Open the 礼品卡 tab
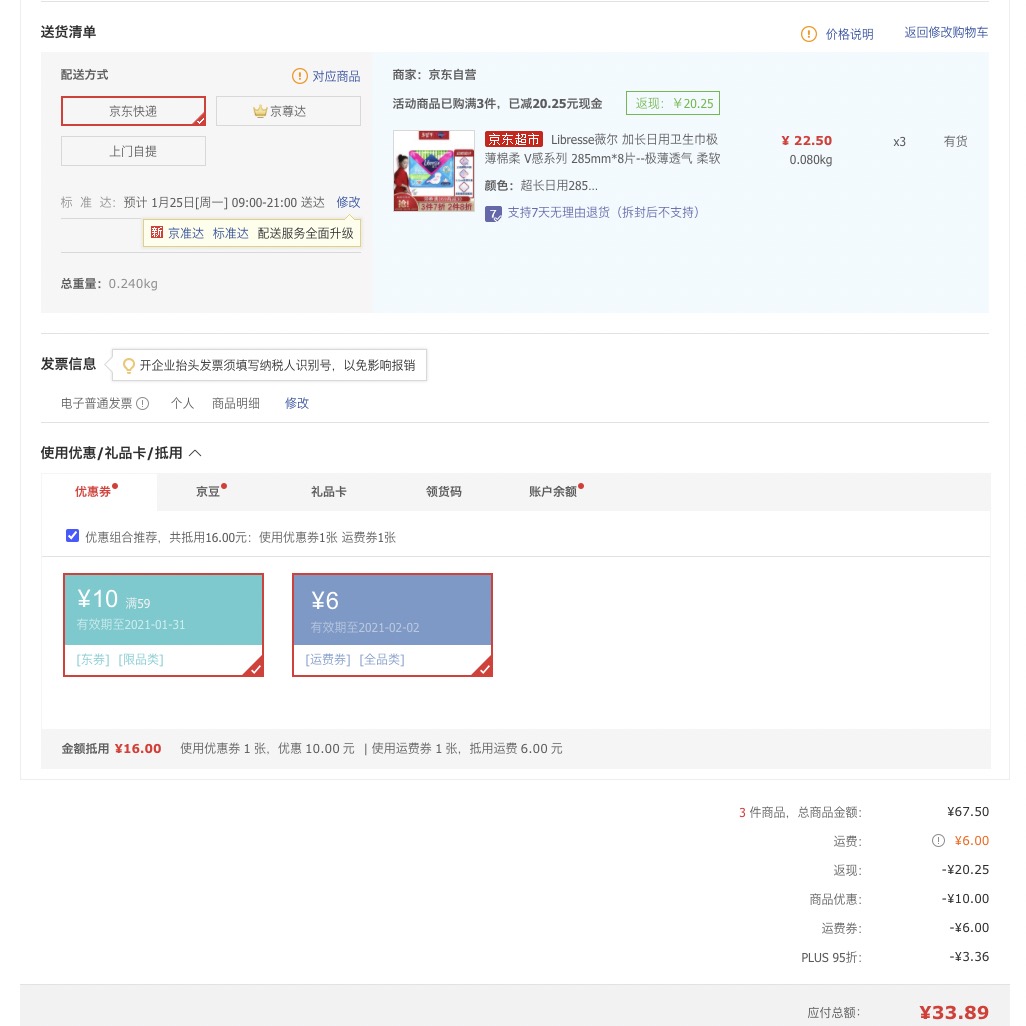 pyautogui.click(x=328, y=491)
